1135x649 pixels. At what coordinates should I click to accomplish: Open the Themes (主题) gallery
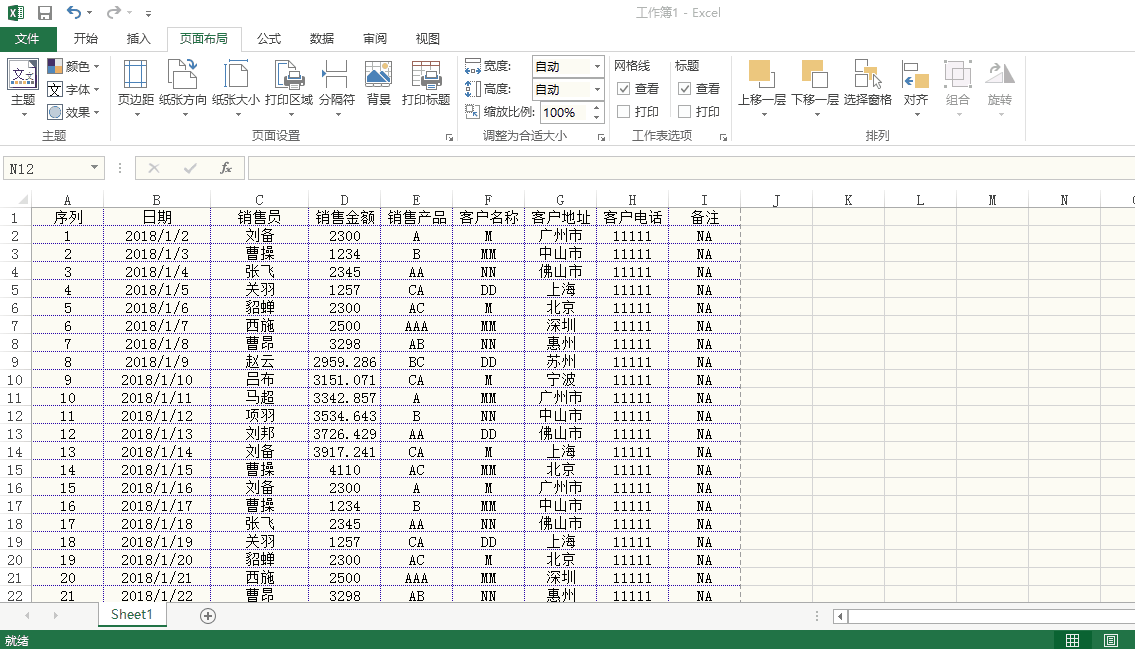[x=22, y=88]
